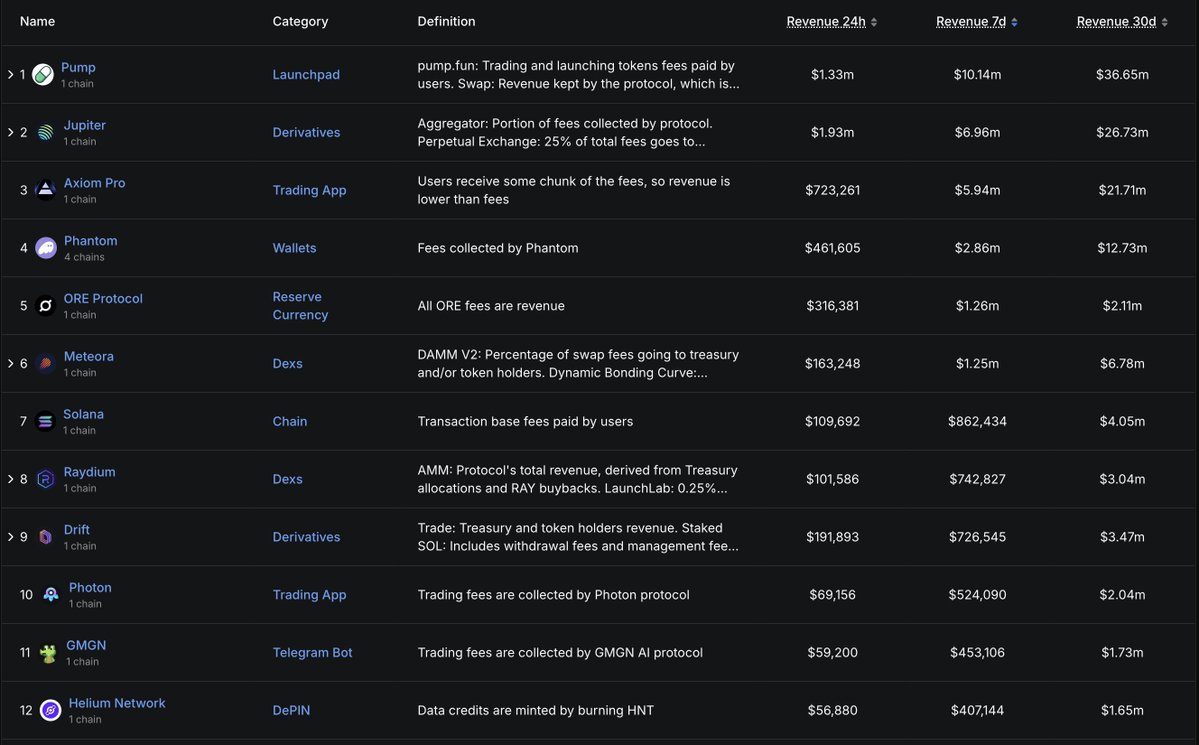Screen dimensions: 1199x745
Task: Click the GMGN frog logo icon
Action: click(48, 653)
